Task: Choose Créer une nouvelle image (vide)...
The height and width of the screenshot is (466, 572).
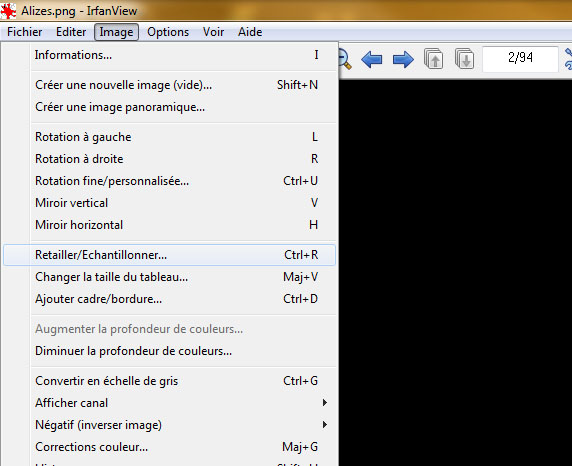Action: pos(169,85)
